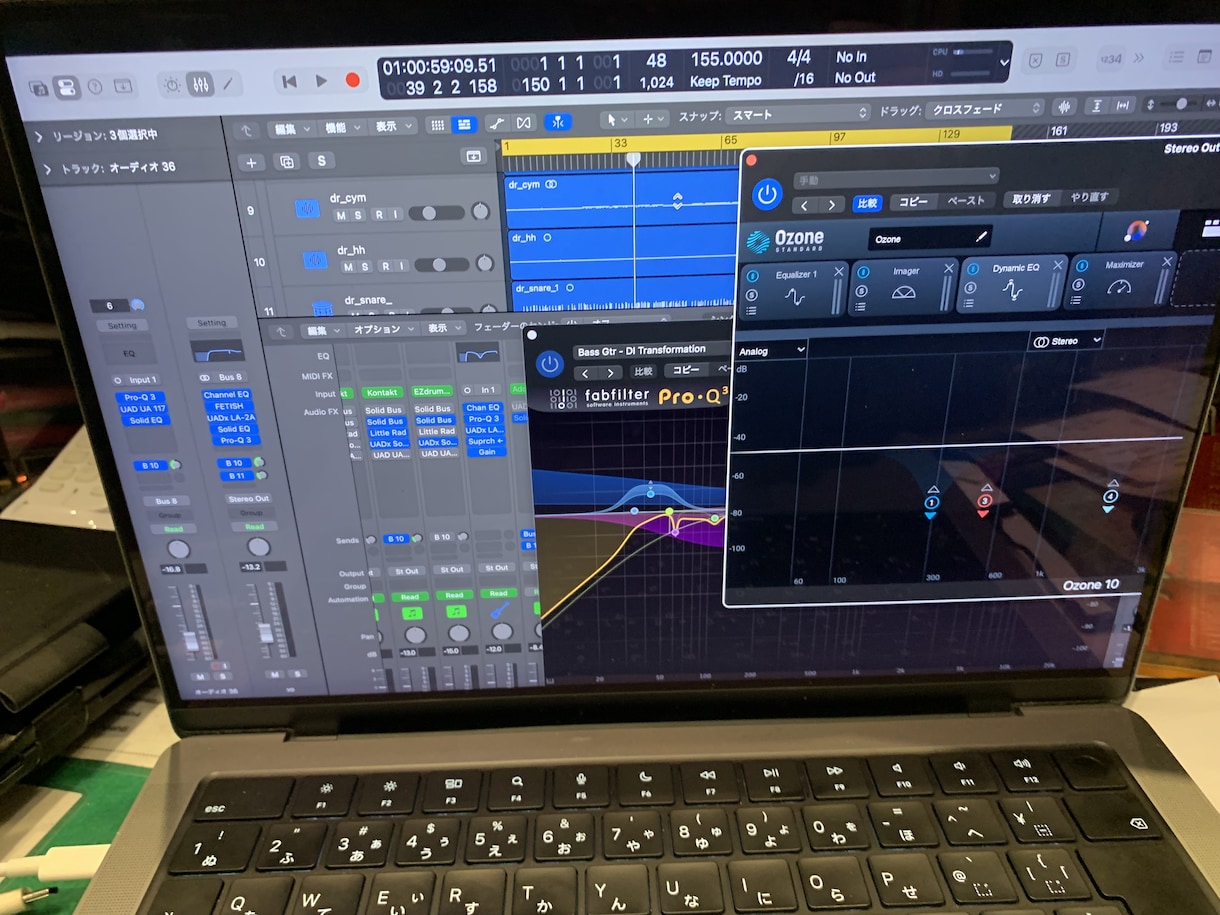Open the secondary crosshair tool dropdown

coord(653,118)
